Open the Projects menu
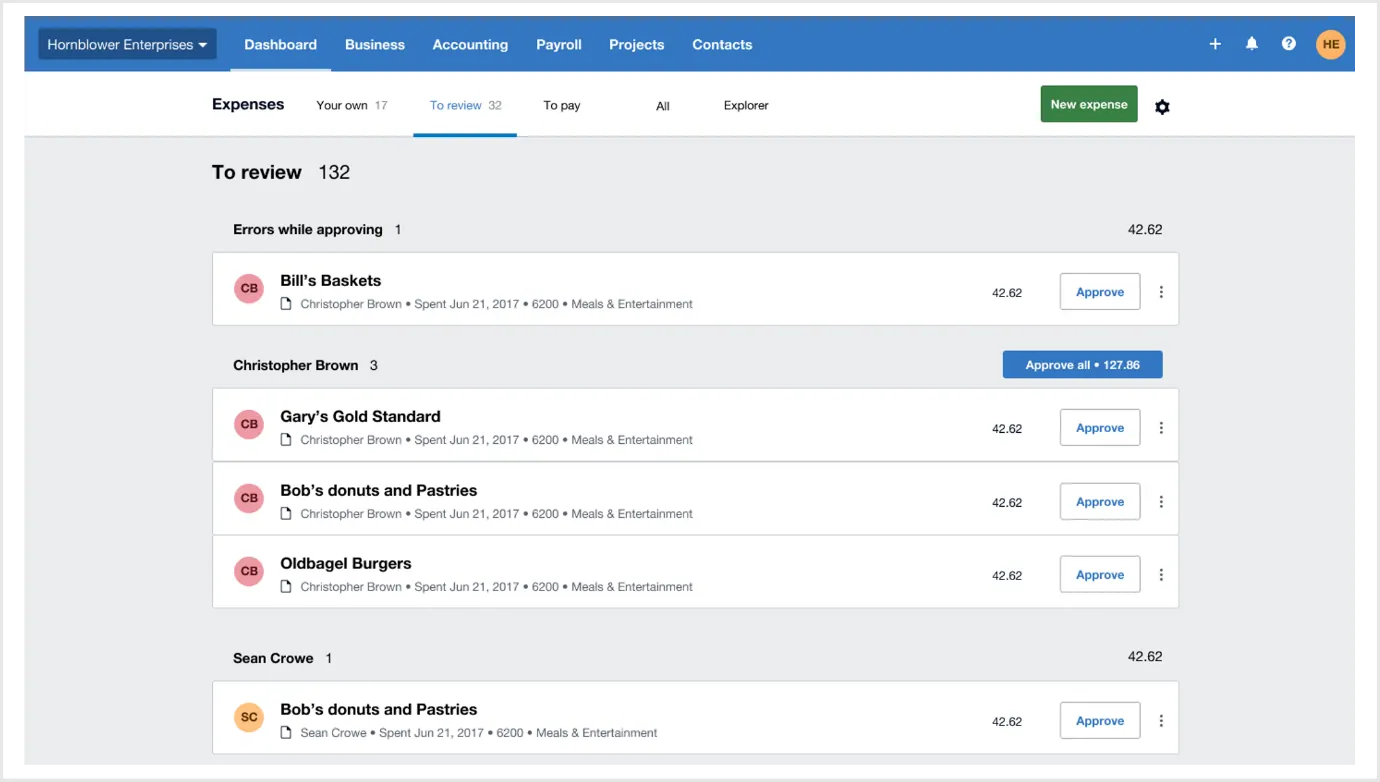Image resolution: width=1380 pixels, height=782 pixels. coord(637,44)
